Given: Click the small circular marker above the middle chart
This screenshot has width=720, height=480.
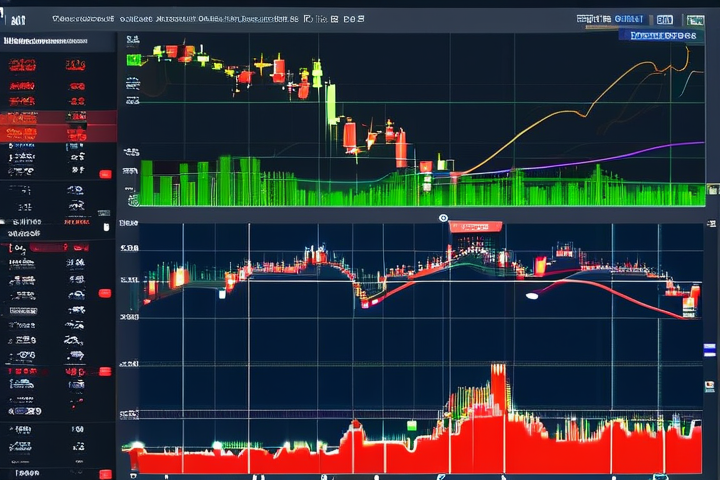Looking at the screenshot, I should pyautogui.click(x=442, y=217).
